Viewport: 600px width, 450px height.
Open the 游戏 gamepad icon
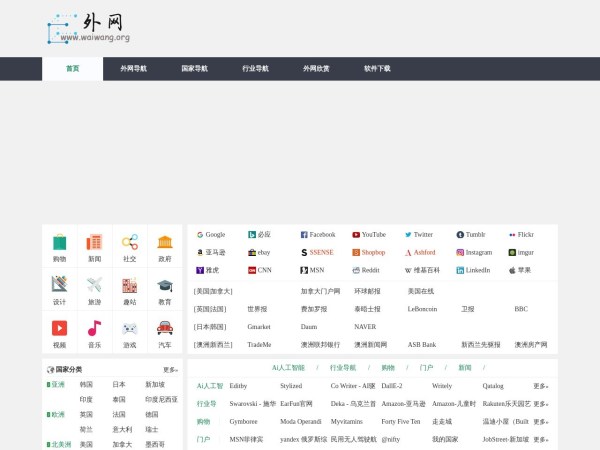tap(129, 328)
